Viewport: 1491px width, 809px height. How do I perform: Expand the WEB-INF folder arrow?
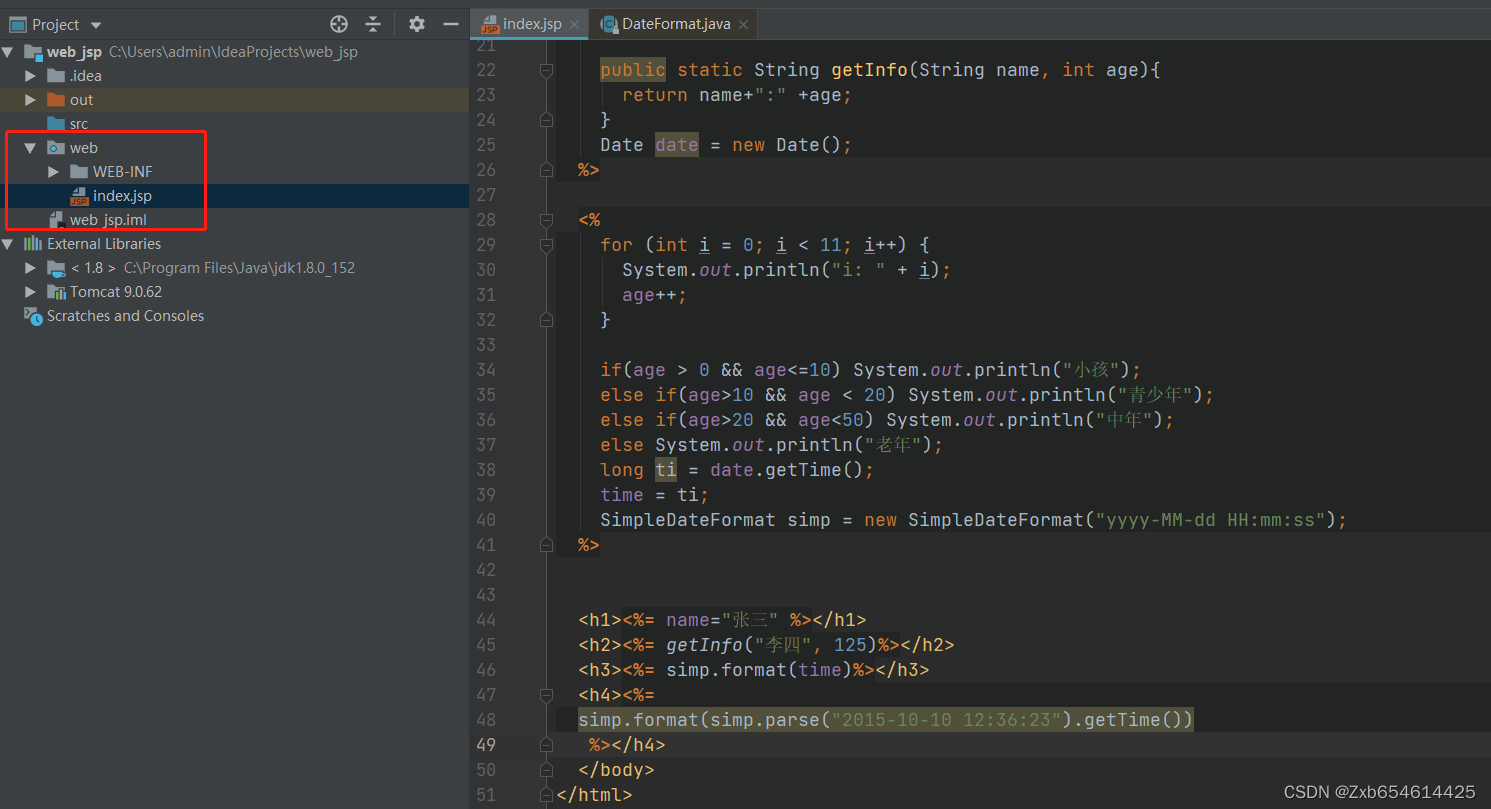point(53,172)
